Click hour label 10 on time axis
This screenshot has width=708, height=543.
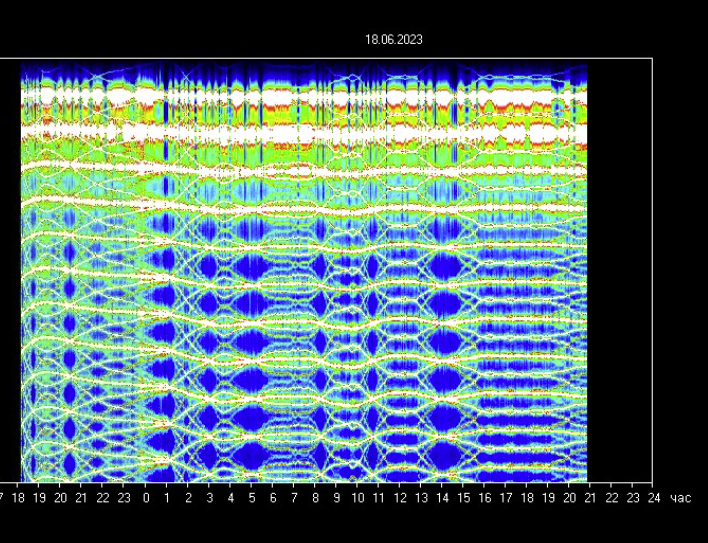(358, 498)
